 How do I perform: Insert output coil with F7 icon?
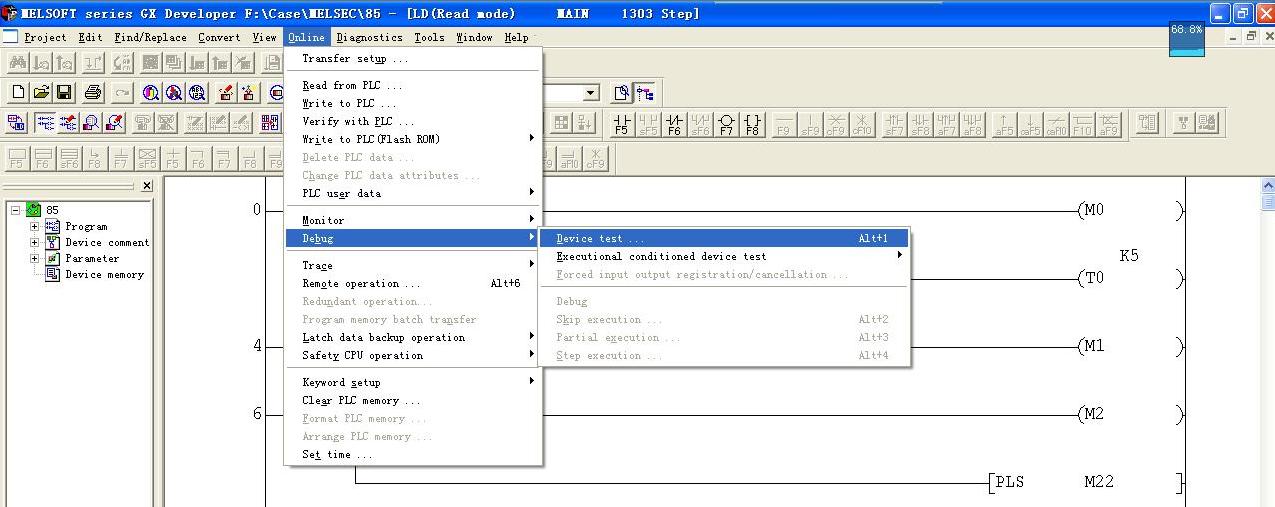726,123
